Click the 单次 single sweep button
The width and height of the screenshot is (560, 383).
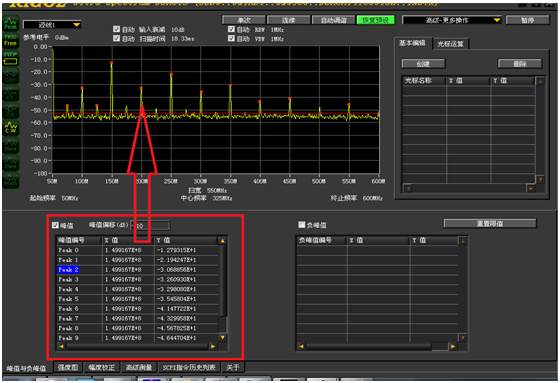[244, 20]
